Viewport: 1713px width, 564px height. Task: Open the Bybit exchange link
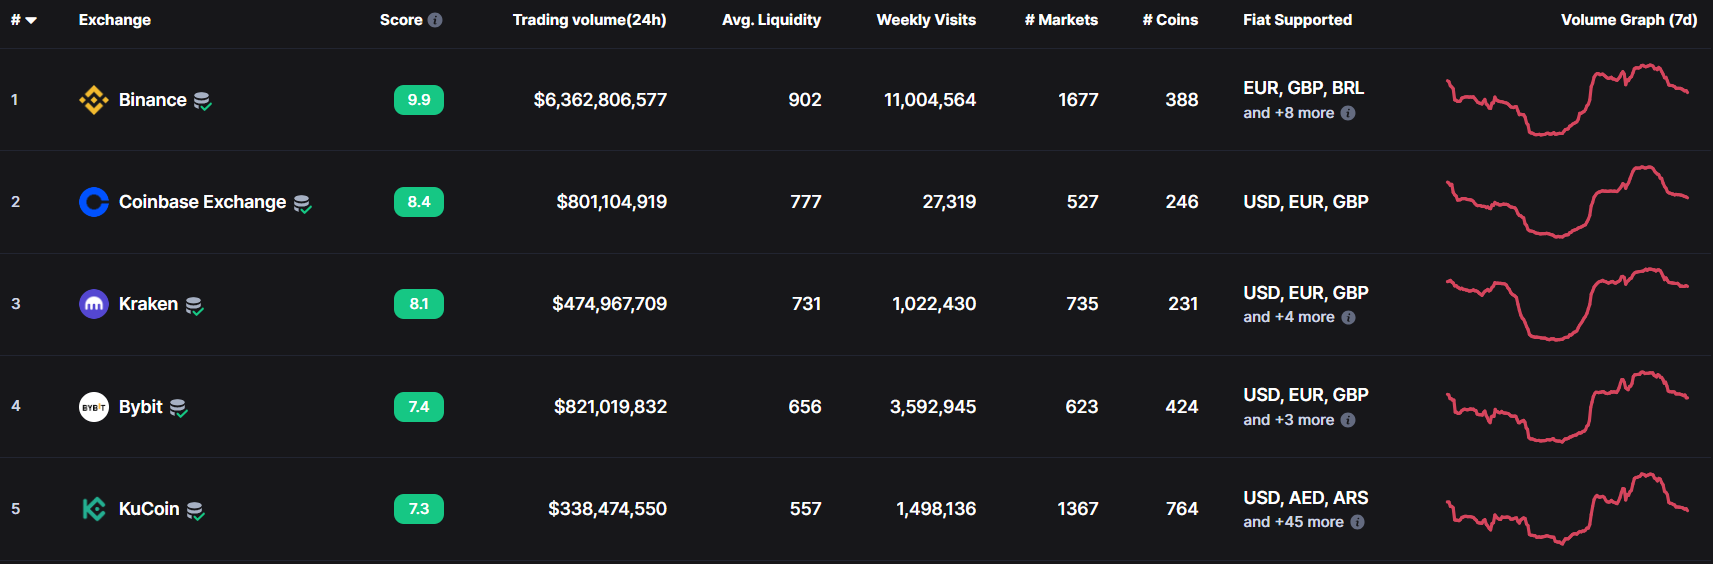pos(141,407)
